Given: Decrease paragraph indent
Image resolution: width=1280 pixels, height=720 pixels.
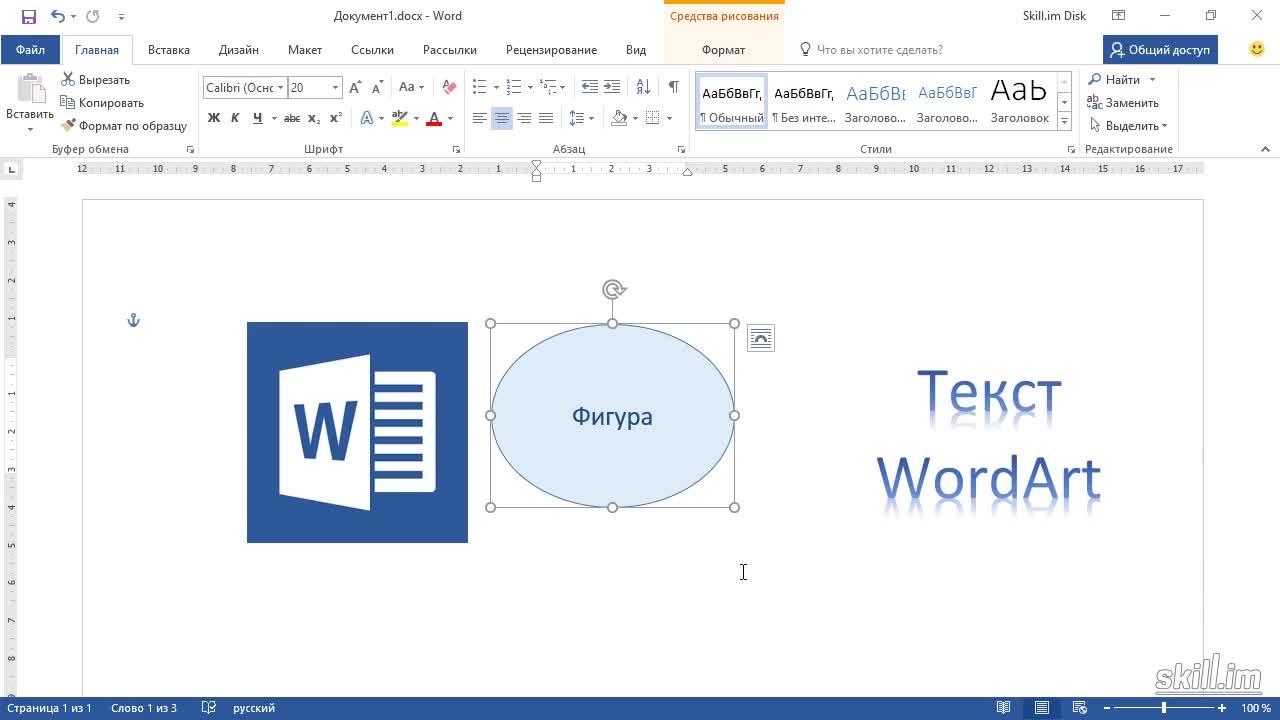Looking at the screenshot, I should tap(590, 88).
